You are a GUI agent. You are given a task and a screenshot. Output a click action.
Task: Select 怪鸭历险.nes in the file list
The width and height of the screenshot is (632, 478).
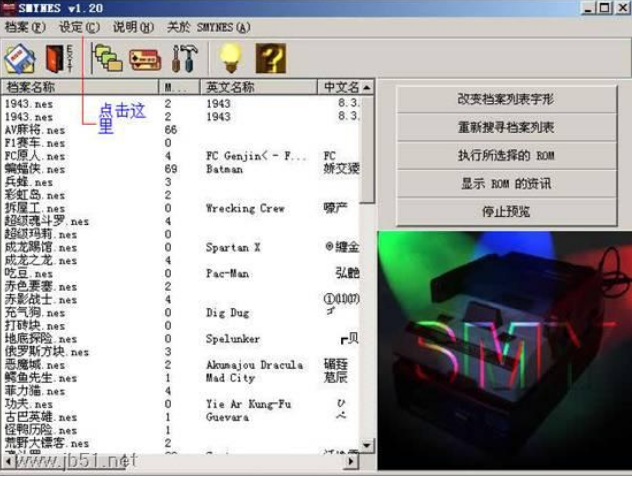tap(41, 430)
